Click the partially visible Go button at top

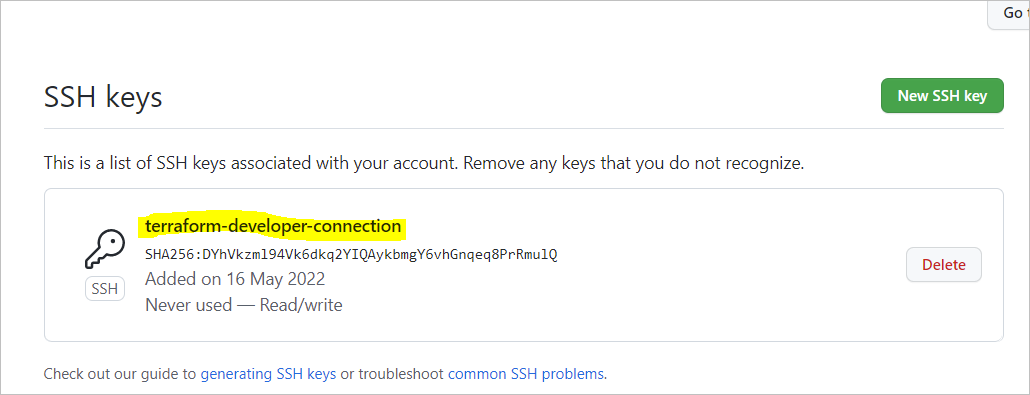pos(1009,14)
